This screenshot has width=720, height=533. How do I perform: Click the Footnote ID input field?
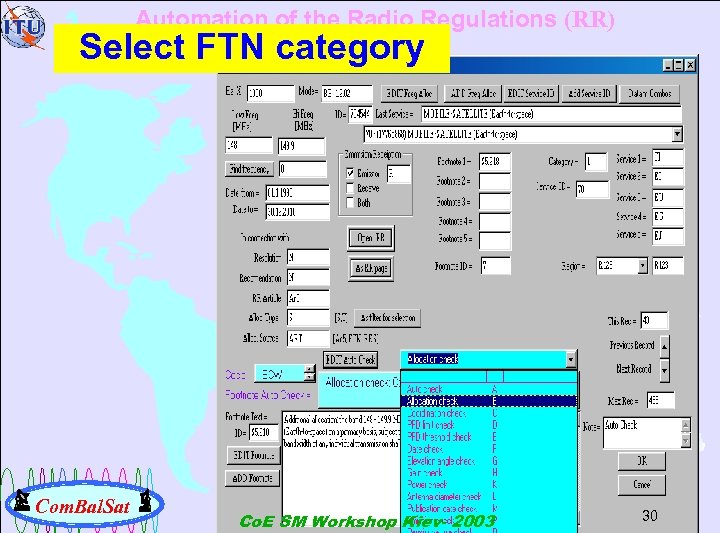tap(496, 266)
